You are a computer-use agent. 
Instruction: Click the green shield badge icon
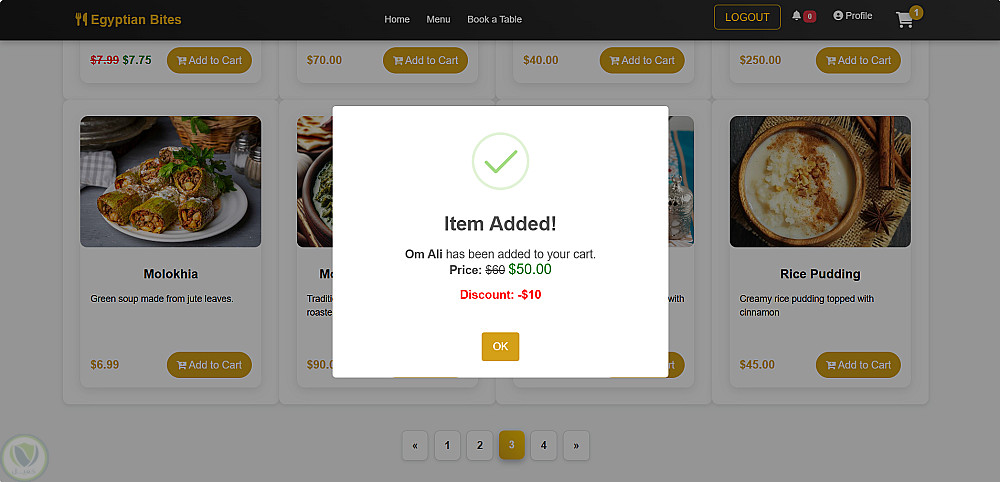click(x=24, y=457)
